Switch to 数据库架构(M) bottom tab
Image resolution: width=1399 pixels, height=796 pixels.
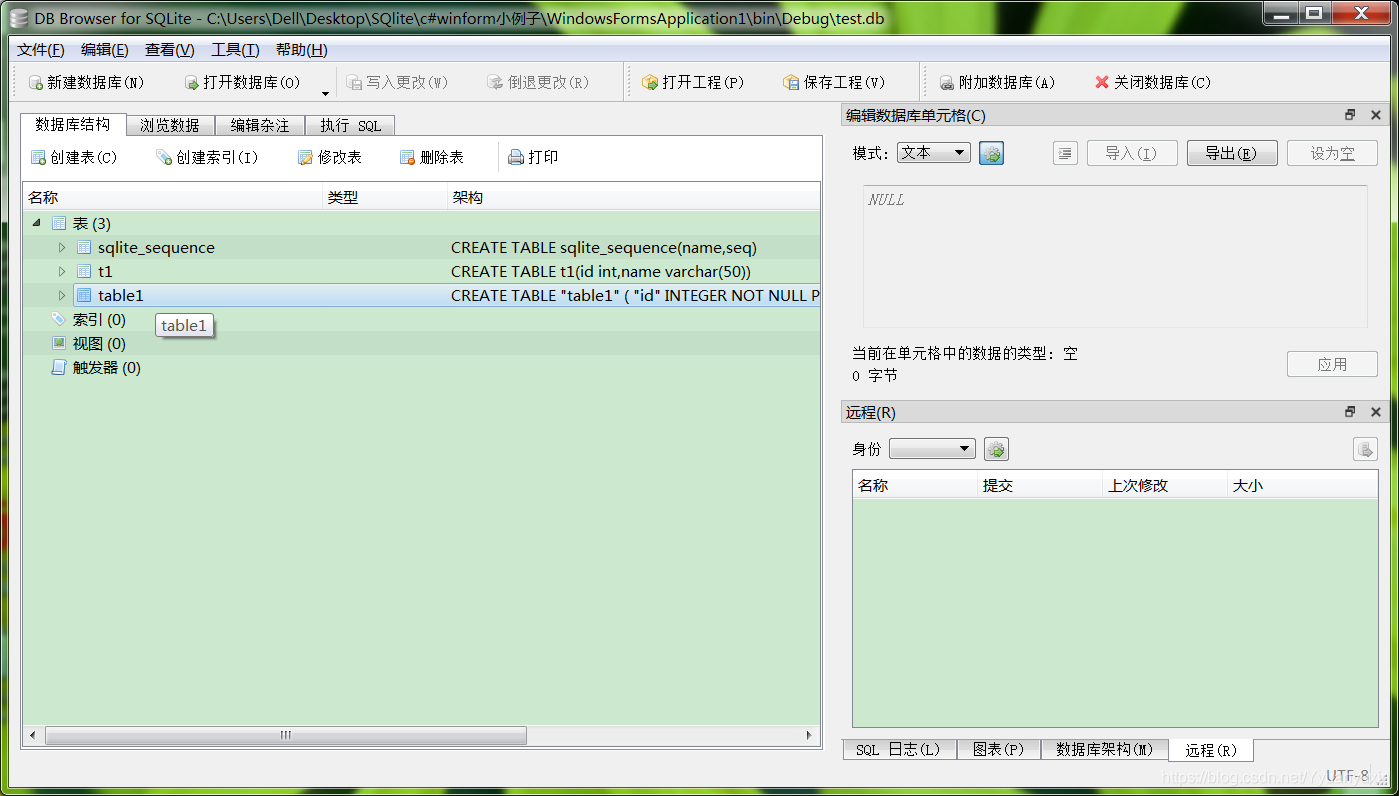pos(1105,750)
